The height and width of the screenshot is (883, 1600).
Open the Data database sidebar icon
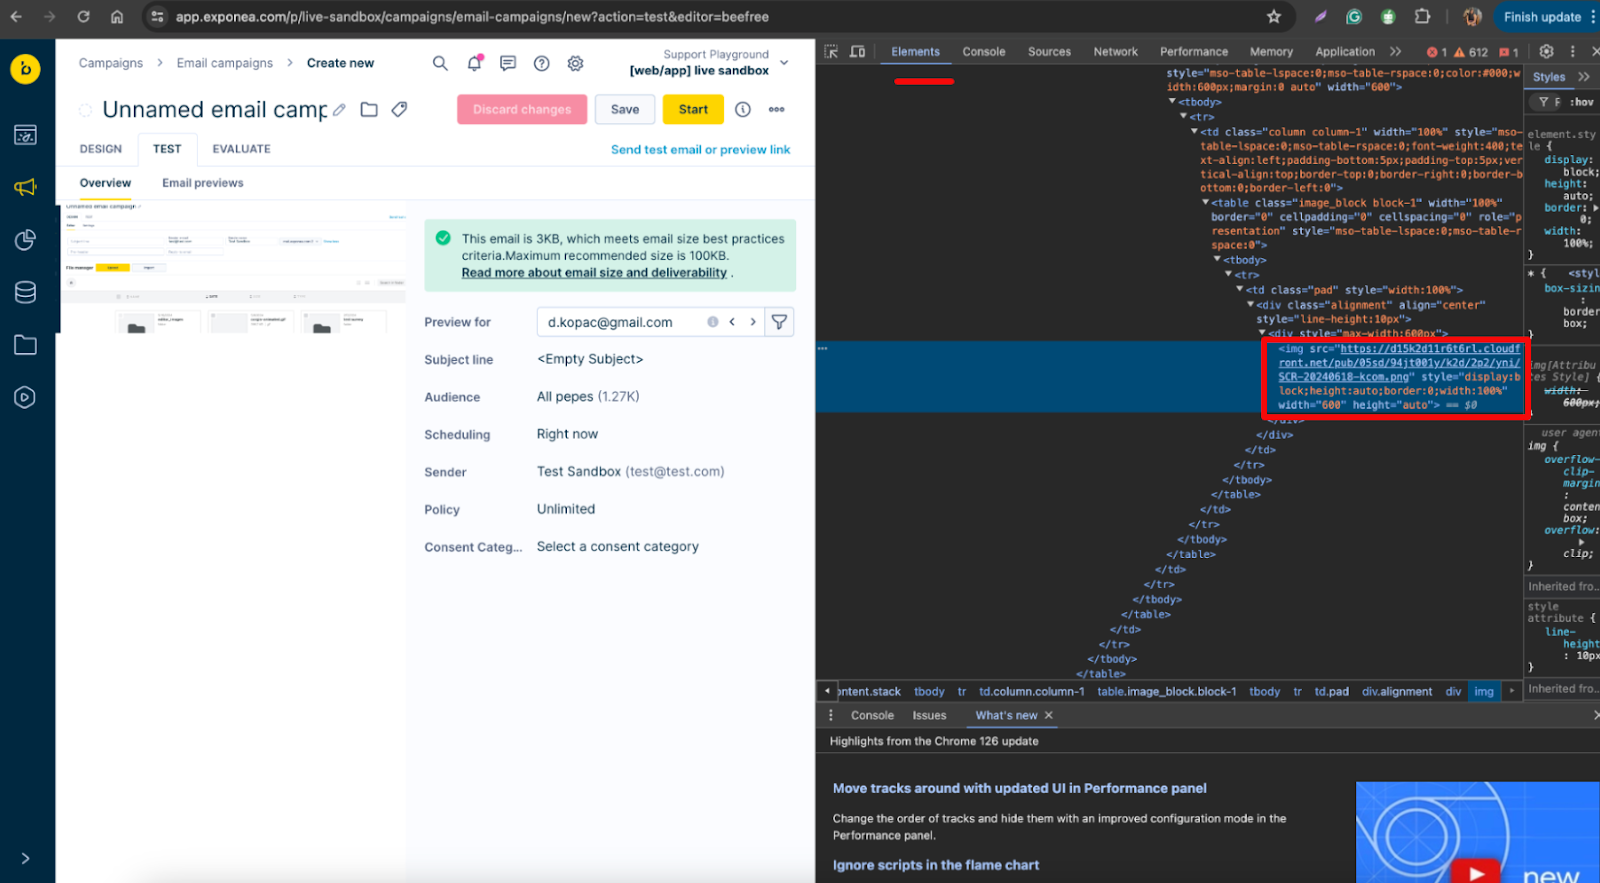pos(26,292)
